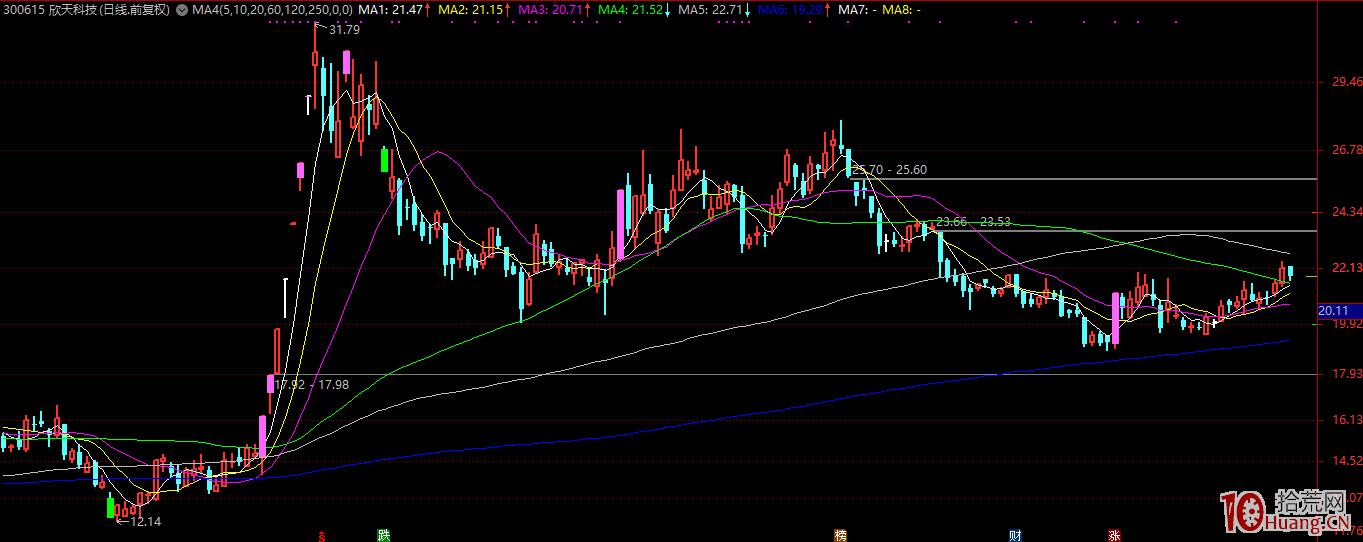Click the red 涨 event marker icon

coord(1113,535)
